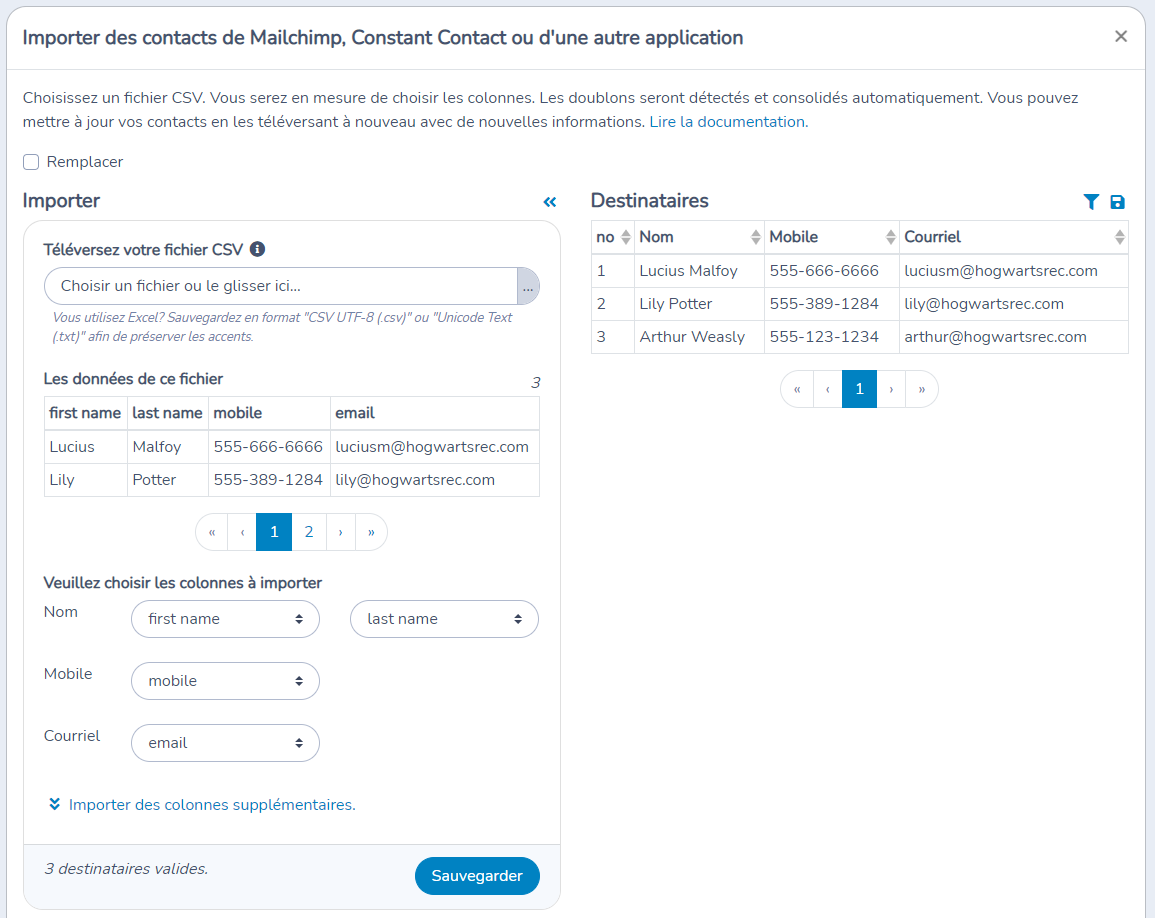
Task: Select page 1 of file data preview
Action: (274, 532)
